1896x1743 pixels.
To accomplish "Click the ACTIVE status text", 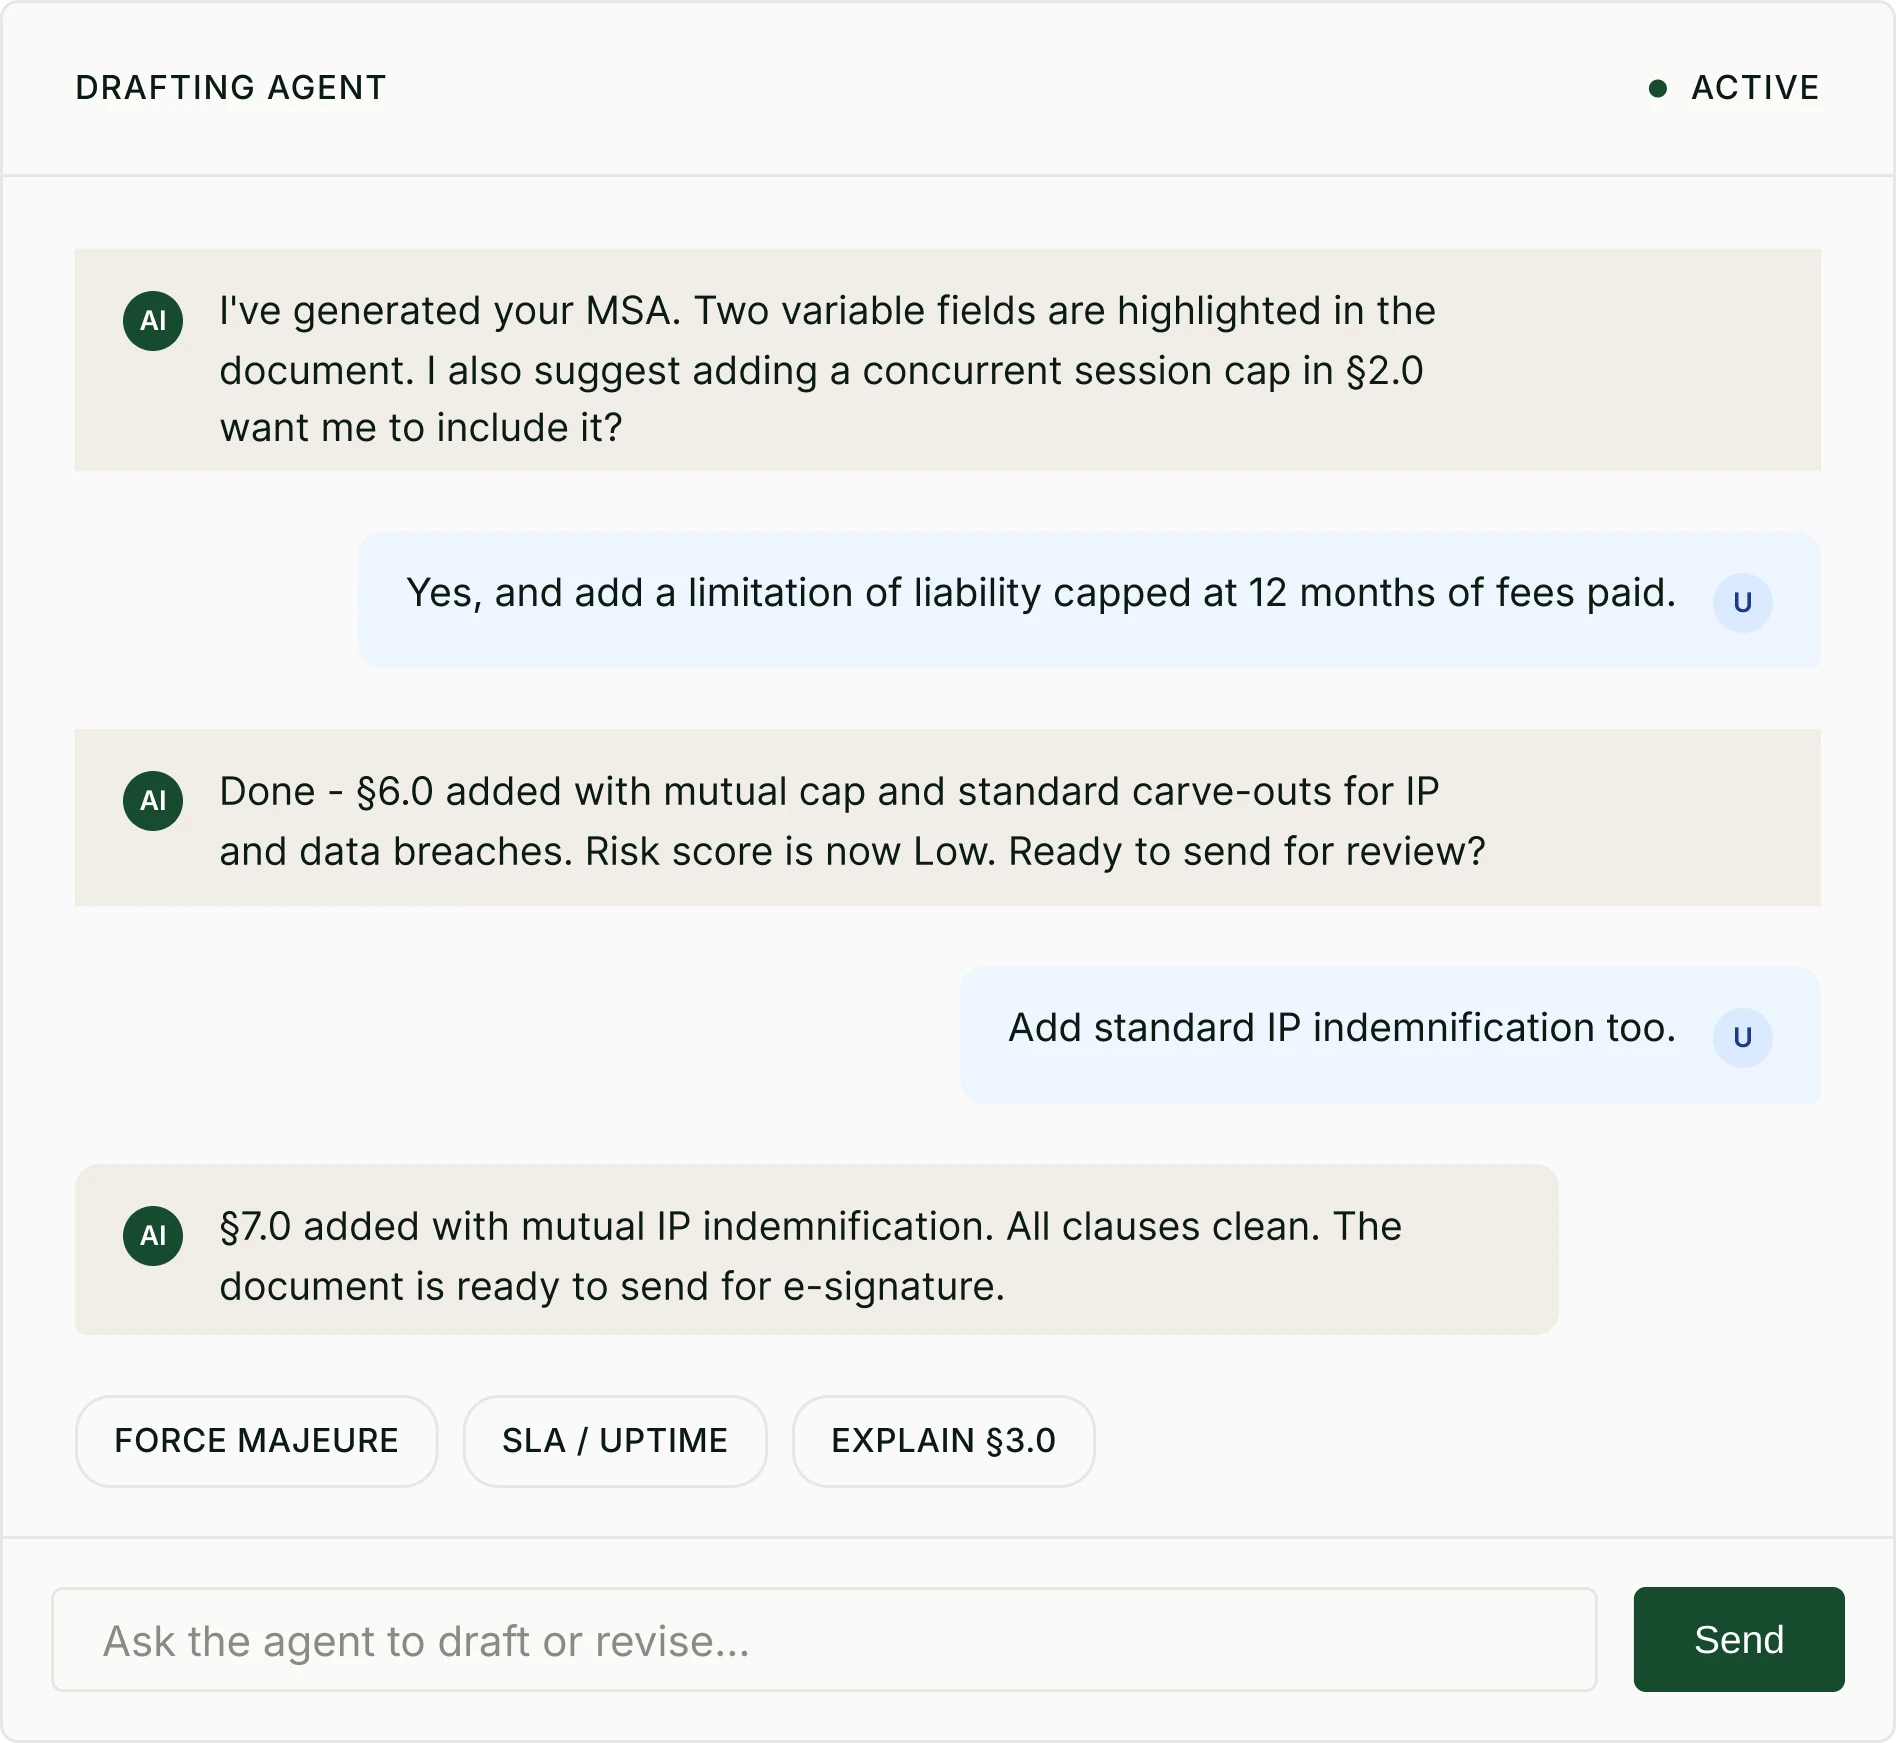I will (1755, 88).
